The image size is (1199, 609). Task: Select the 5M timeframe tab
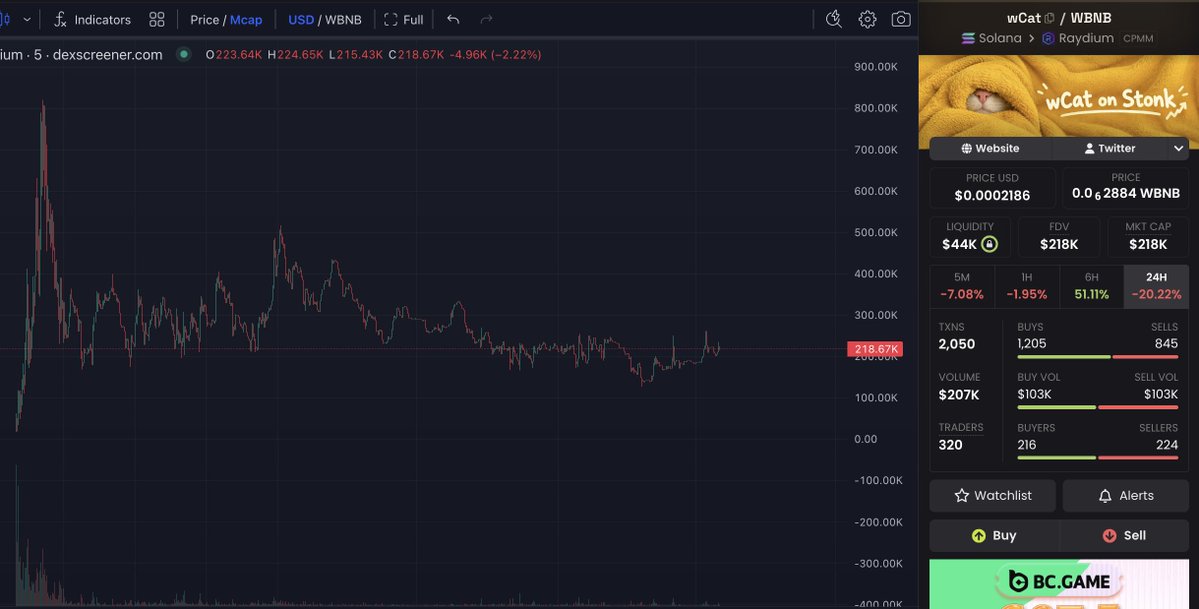962,286
